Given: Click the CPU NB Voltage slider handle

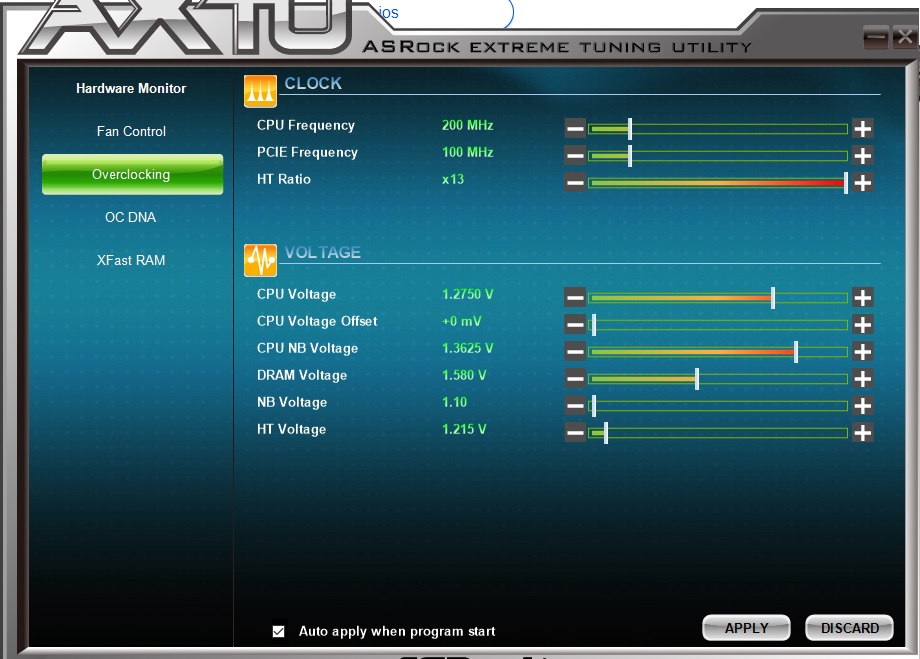Looking at the screenshot, I should click(x=796, y=352).
